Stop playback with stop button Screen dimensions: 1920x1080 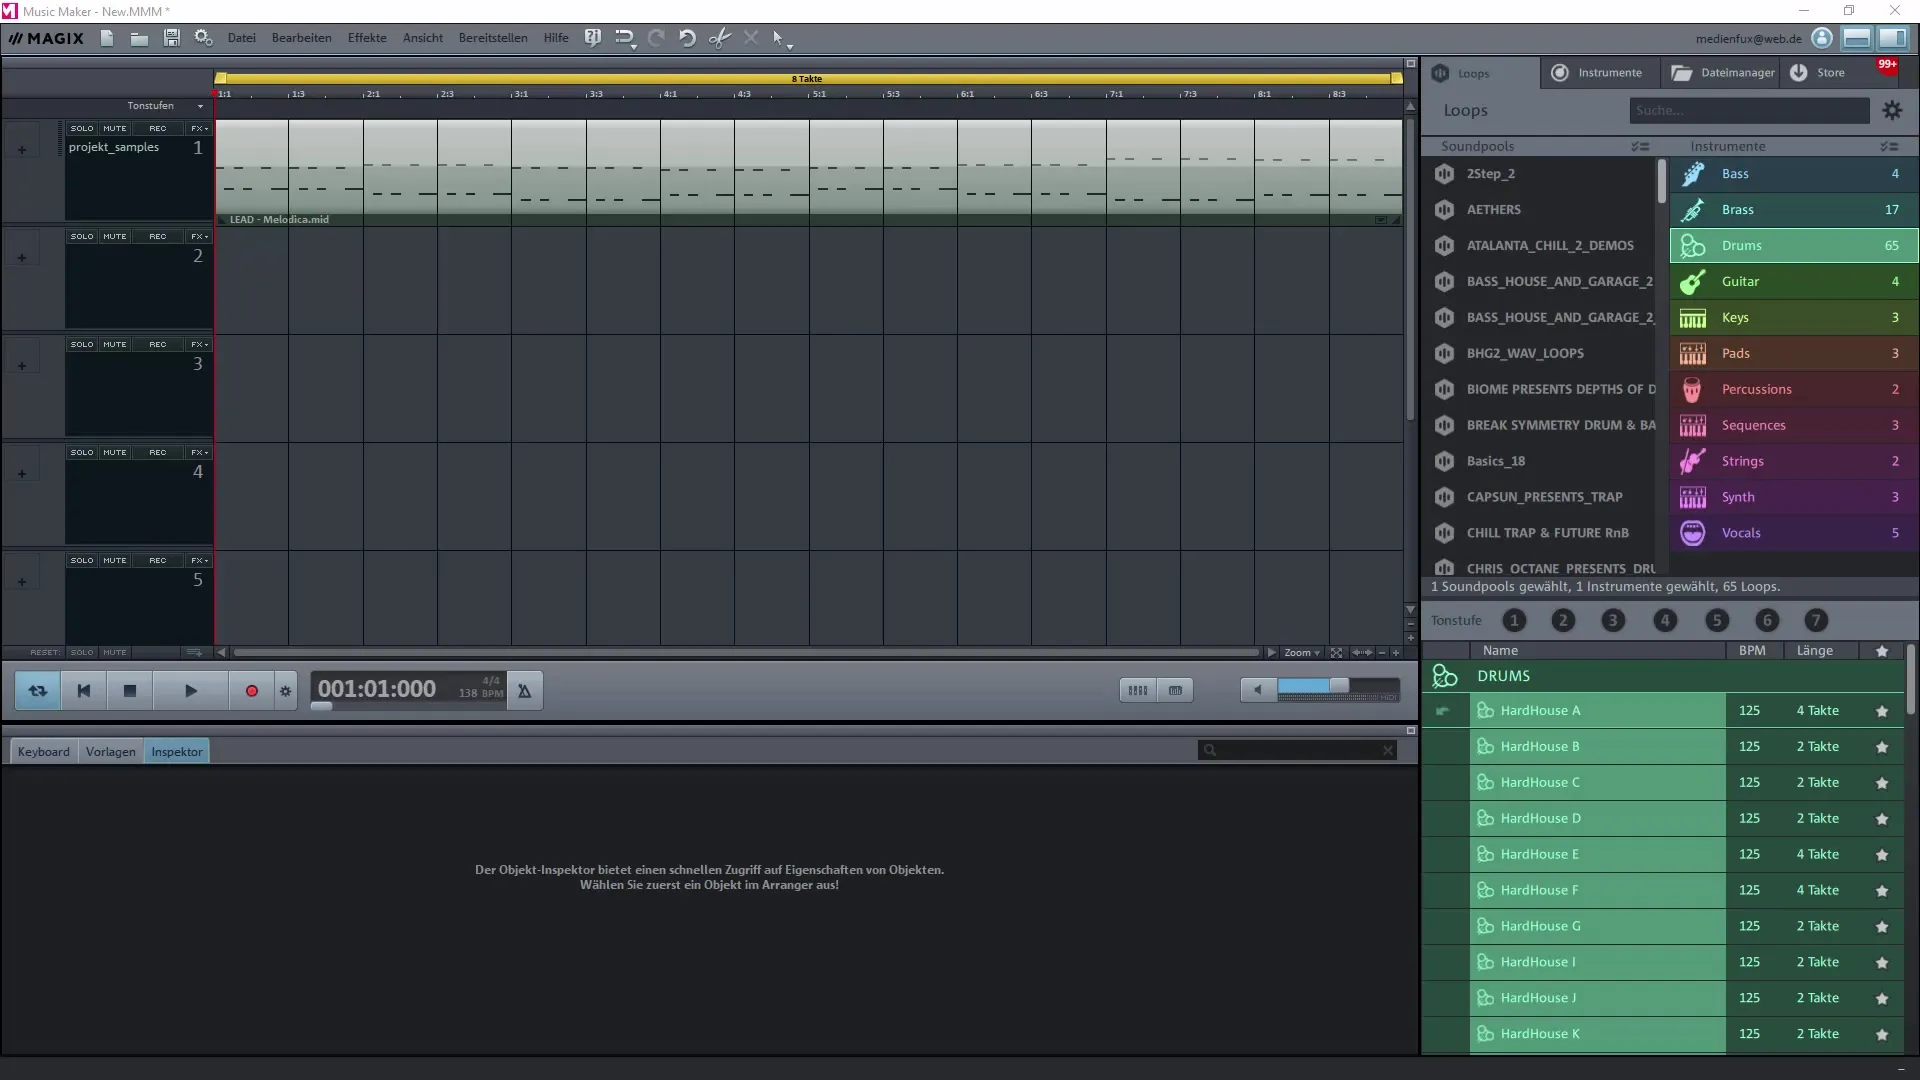pos(130,691)
